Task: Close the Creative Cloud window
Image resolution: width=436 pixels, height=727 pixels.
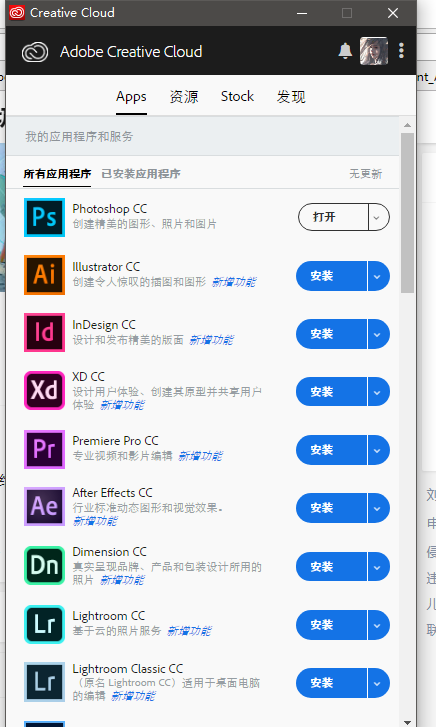Action: point(393,13)
